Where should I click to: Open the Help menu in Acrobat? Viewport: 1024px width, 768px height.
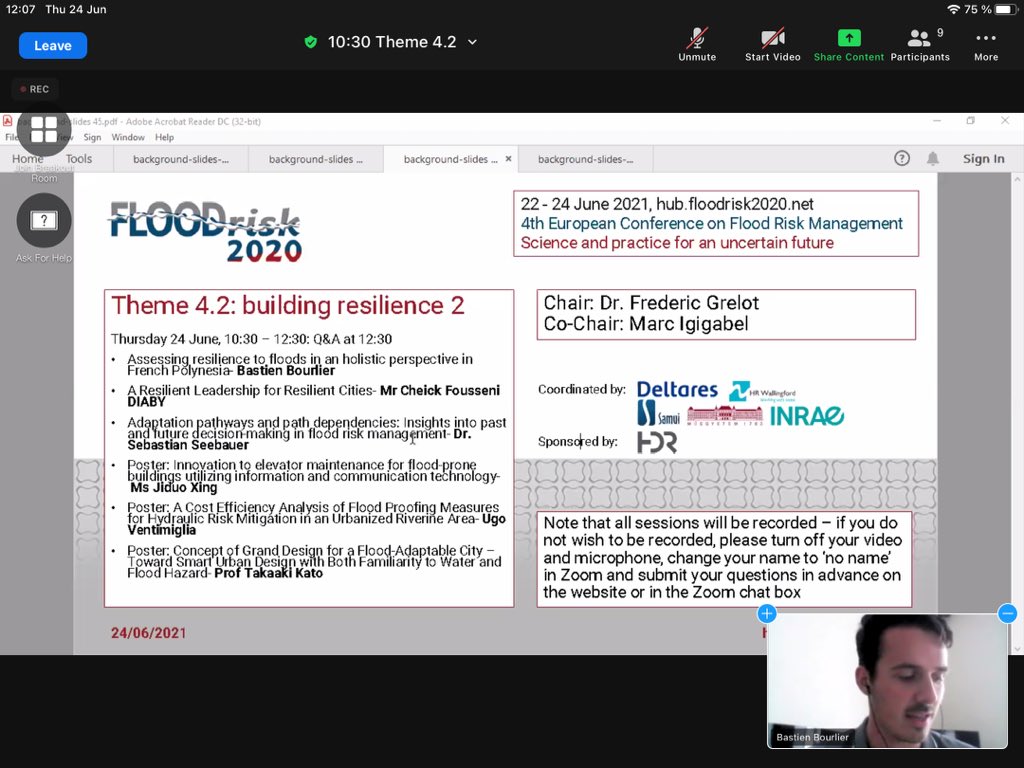[x=165, y=137]
